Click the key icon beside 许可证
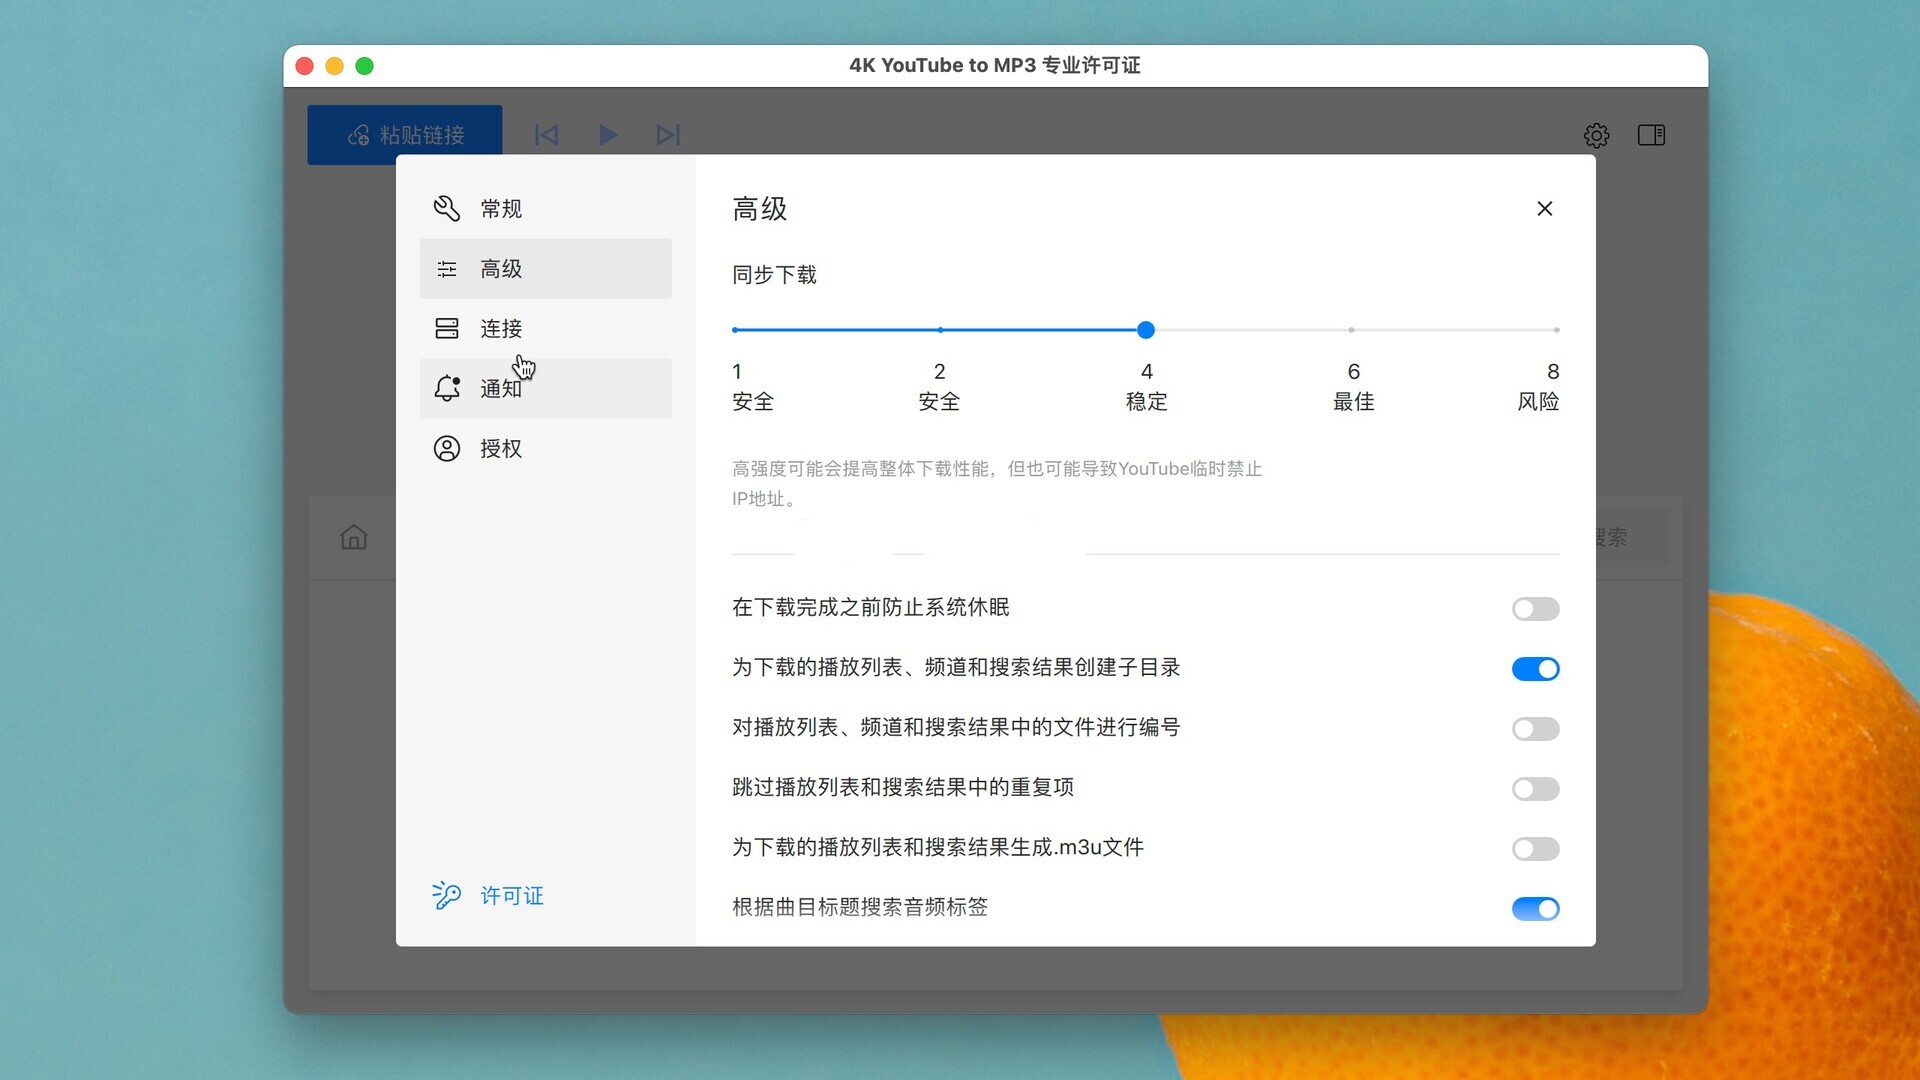The image size is (1920, 1080). click(x=446, y=895)
